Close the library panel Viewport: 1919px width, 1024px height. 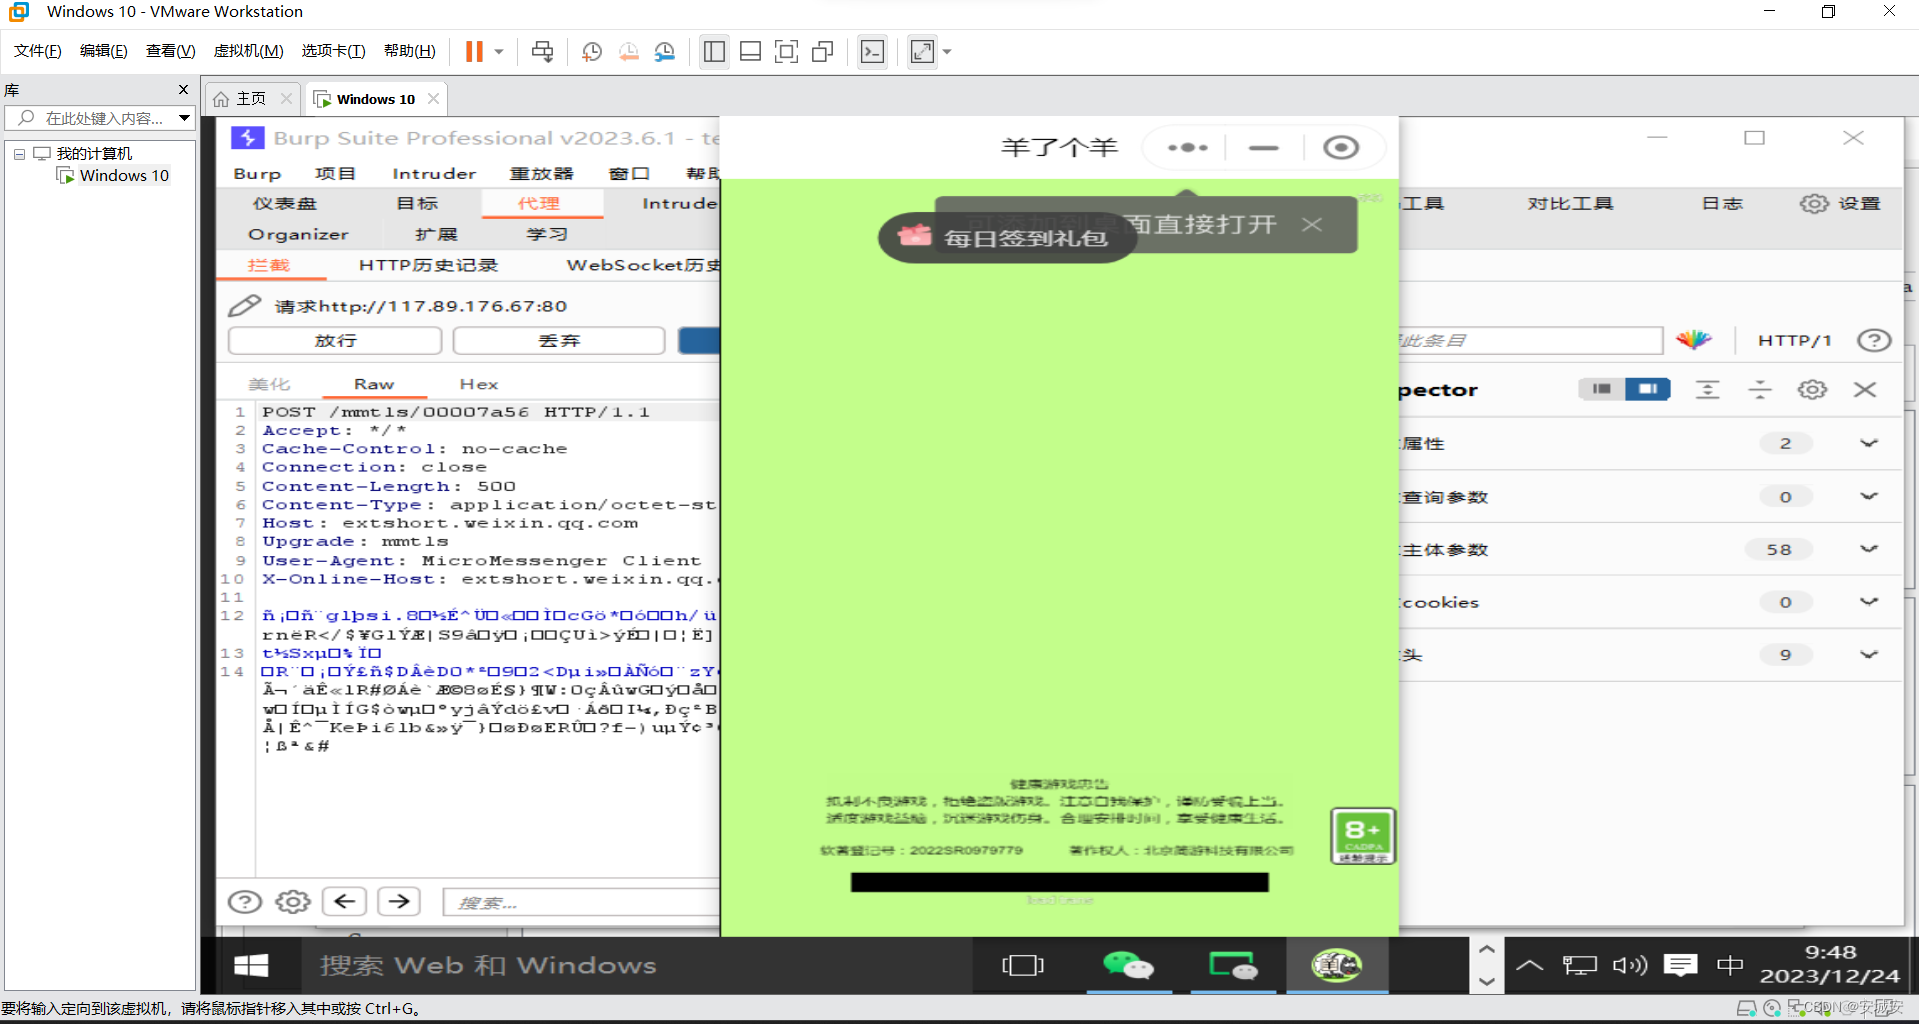click(183, 90)
